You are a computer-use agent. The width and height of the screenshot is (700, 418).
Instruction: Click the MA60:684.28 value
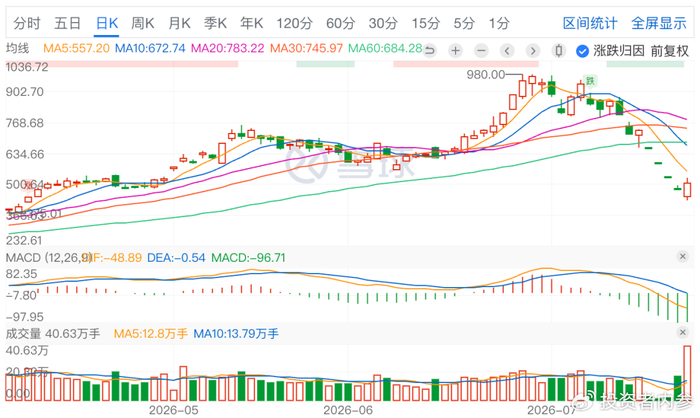[x=385, y=48]
